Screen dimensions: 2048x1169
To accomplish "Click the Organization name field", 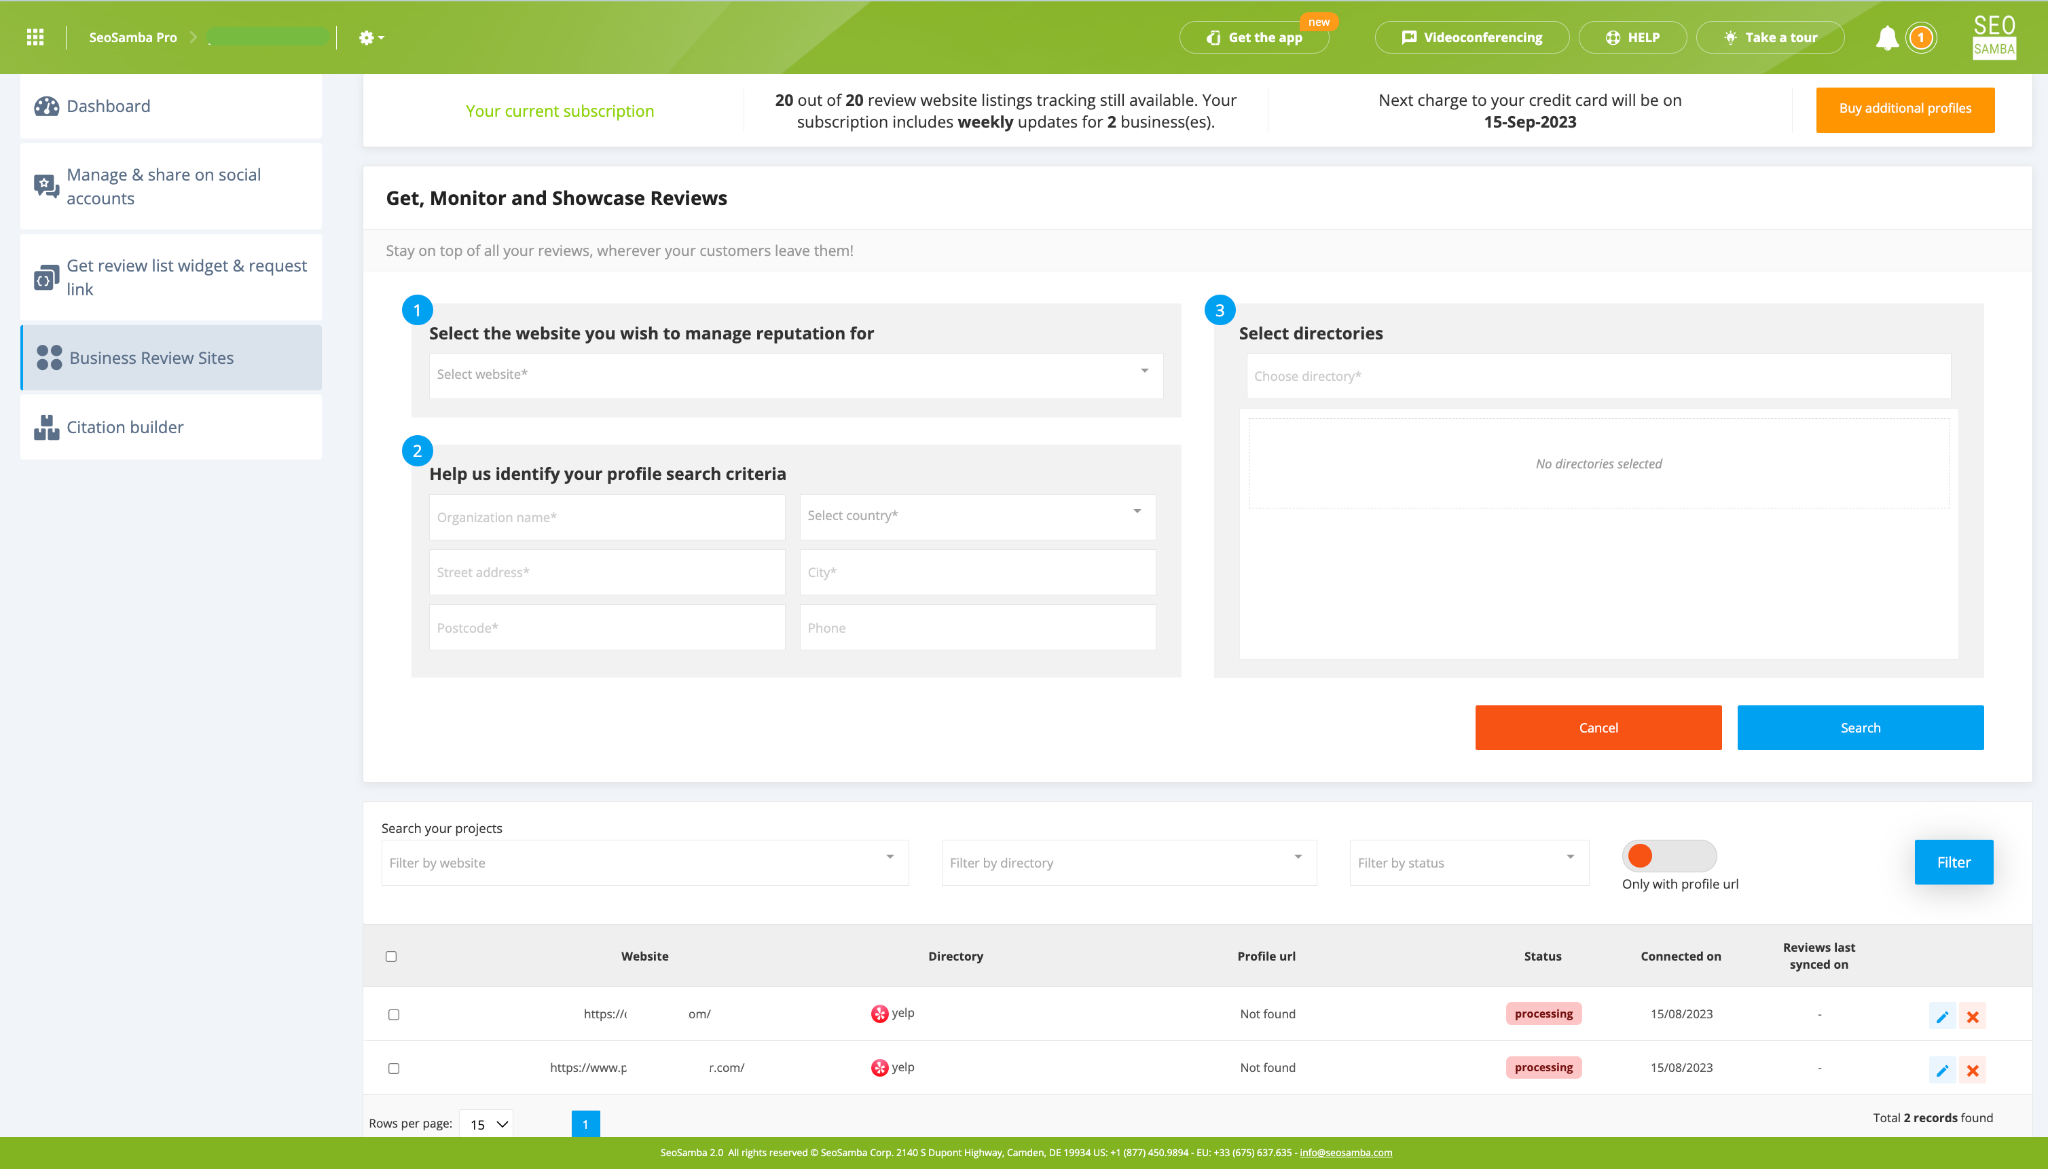I will 607,517.
